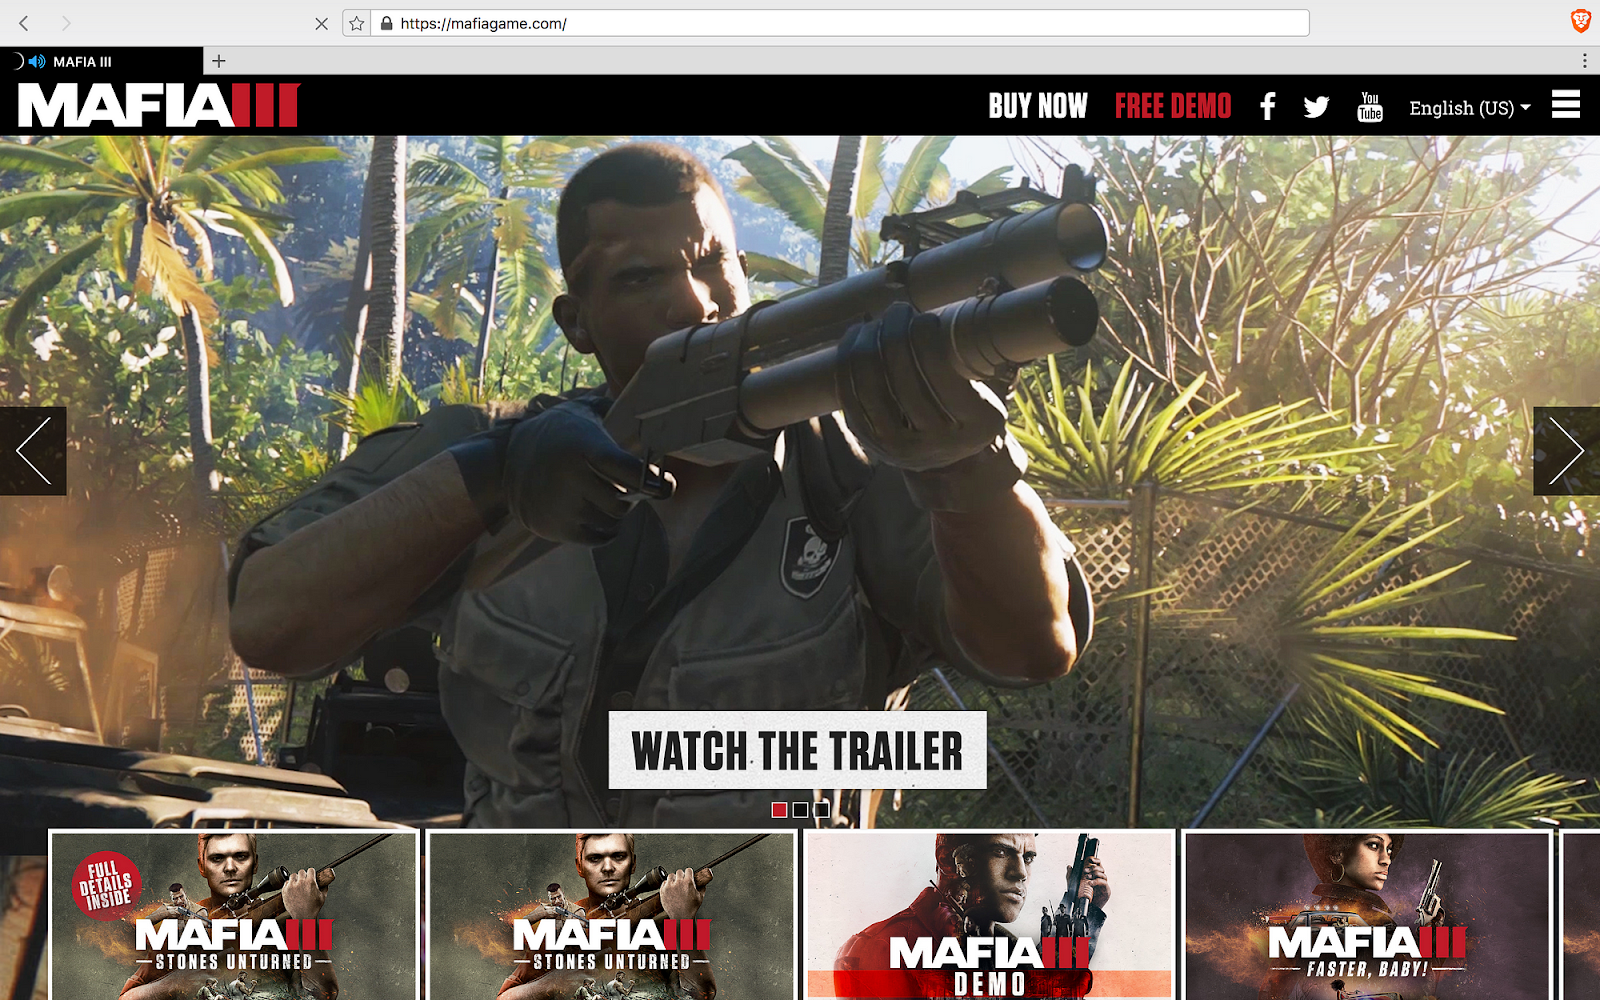Go forward with the browser forward arrow

coord(66,23)
